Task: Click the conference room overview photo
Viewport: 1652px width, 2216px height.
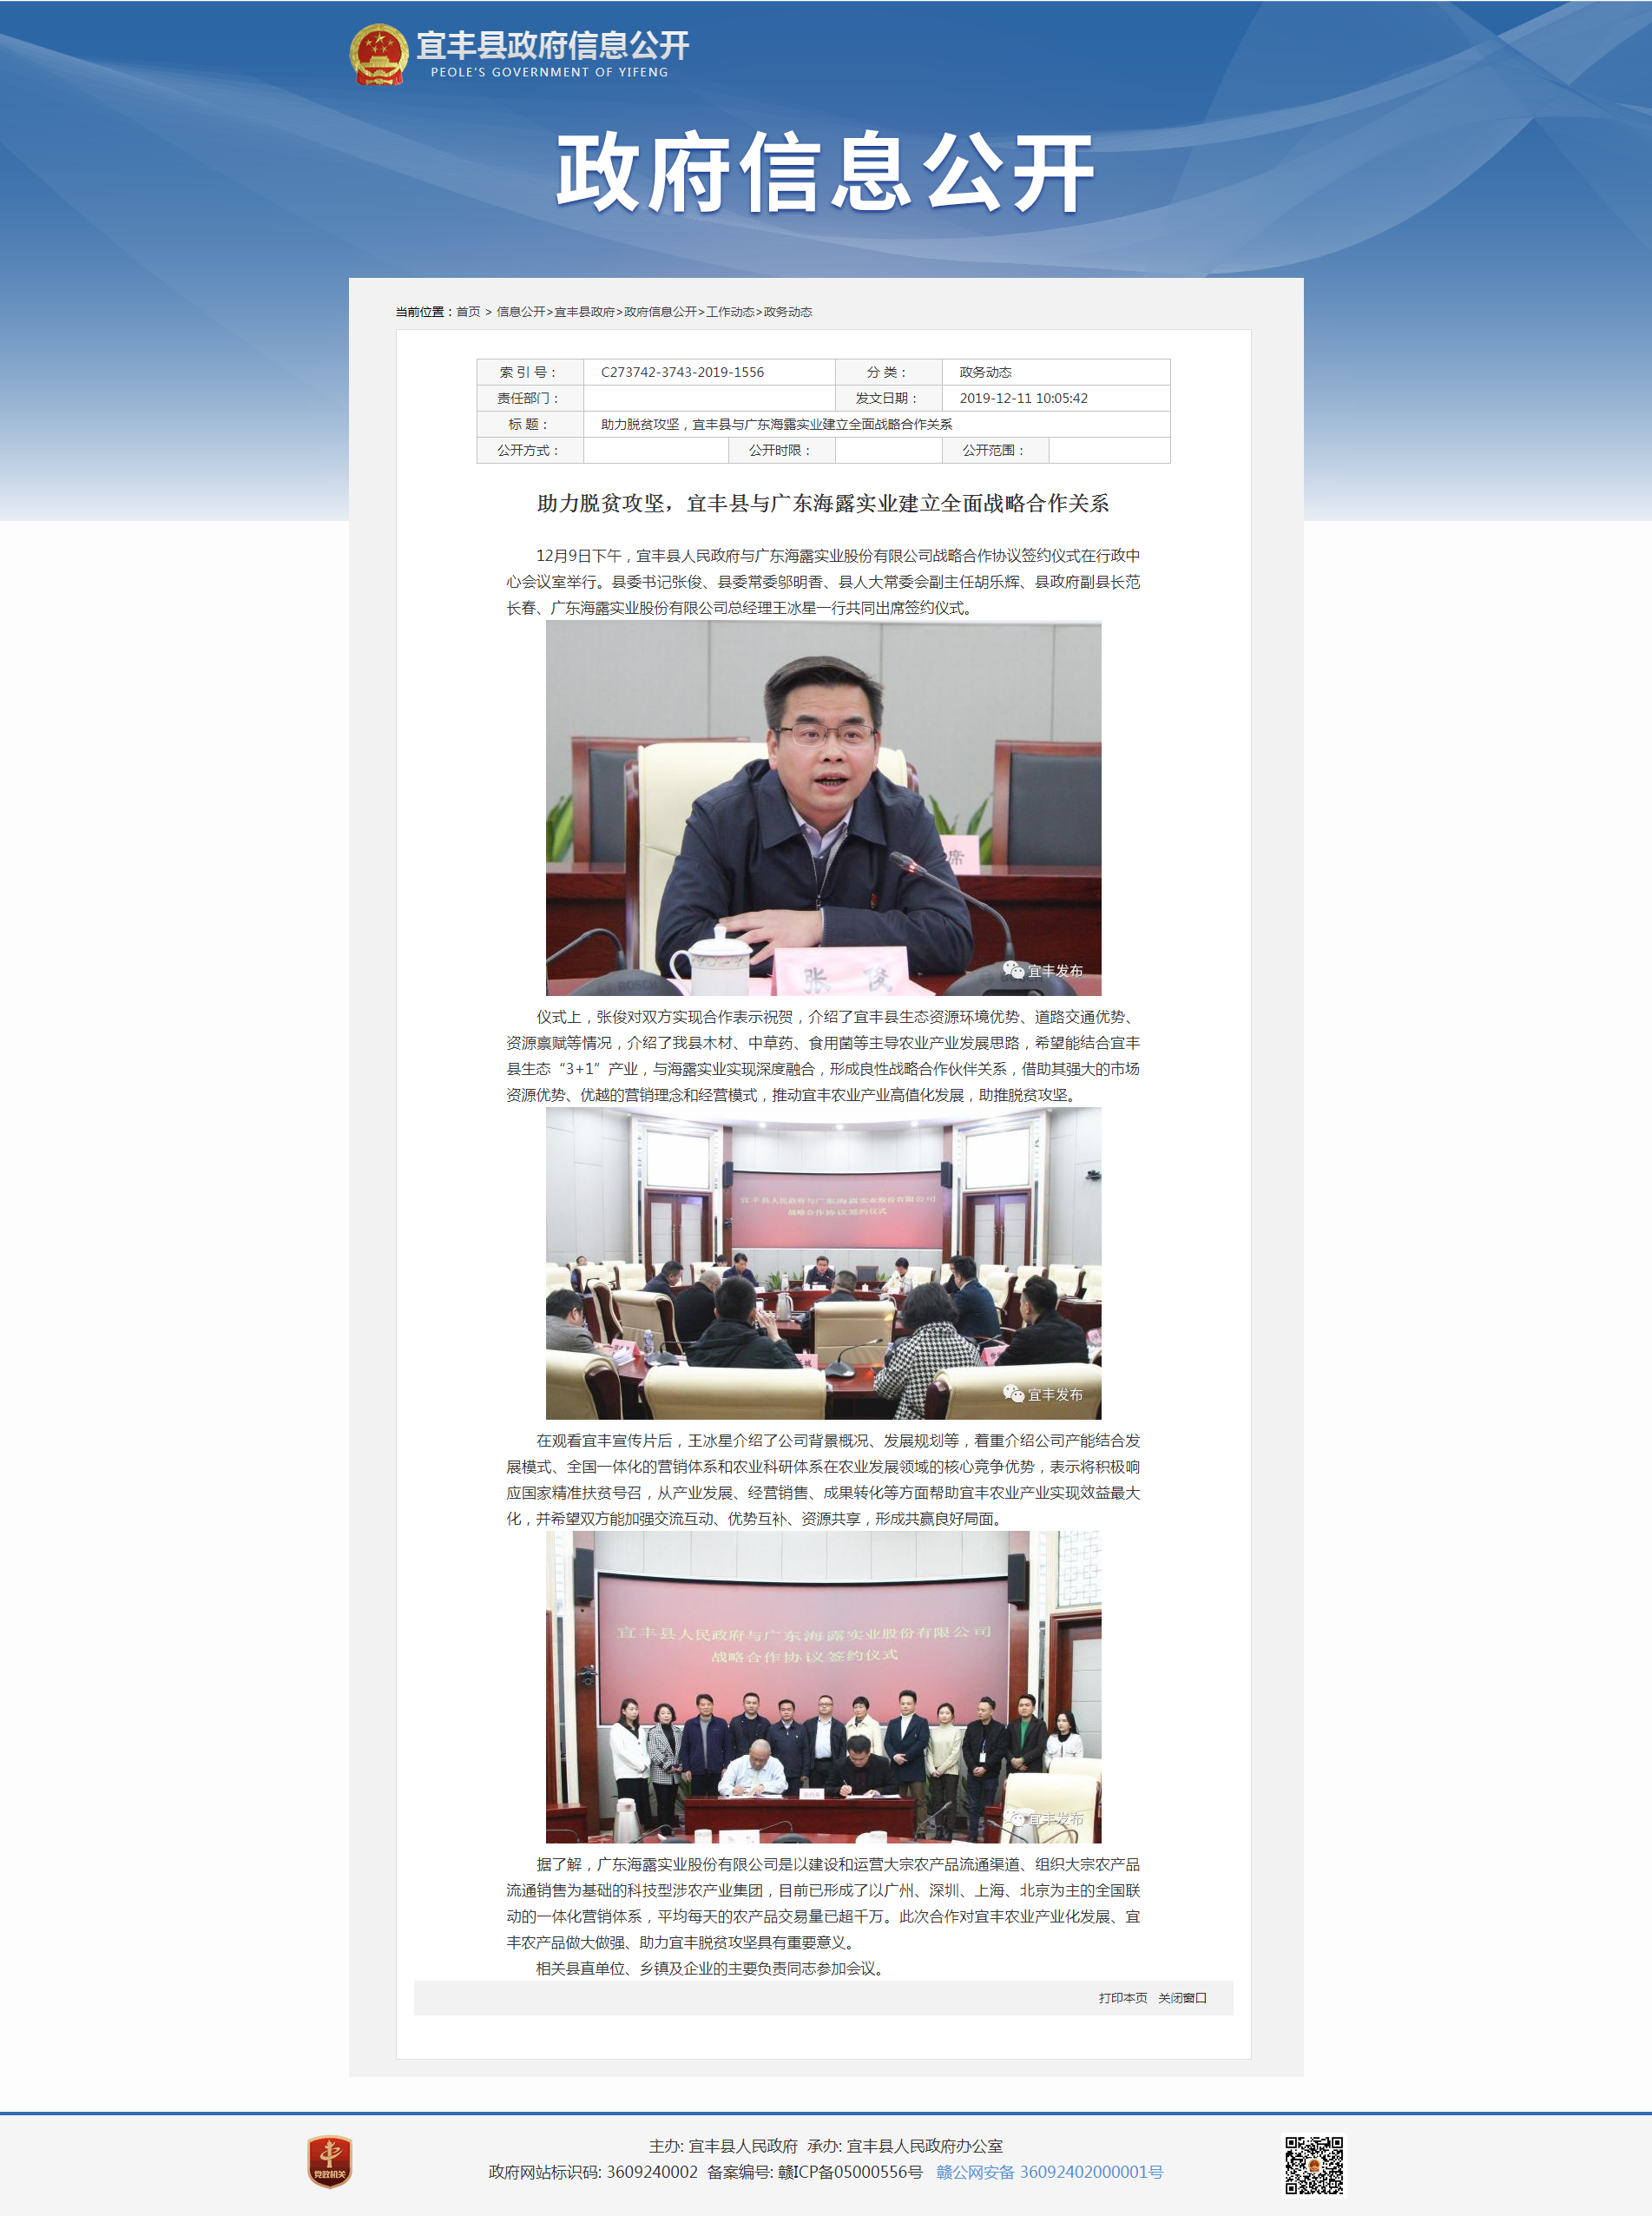Action: [826, 1280]
